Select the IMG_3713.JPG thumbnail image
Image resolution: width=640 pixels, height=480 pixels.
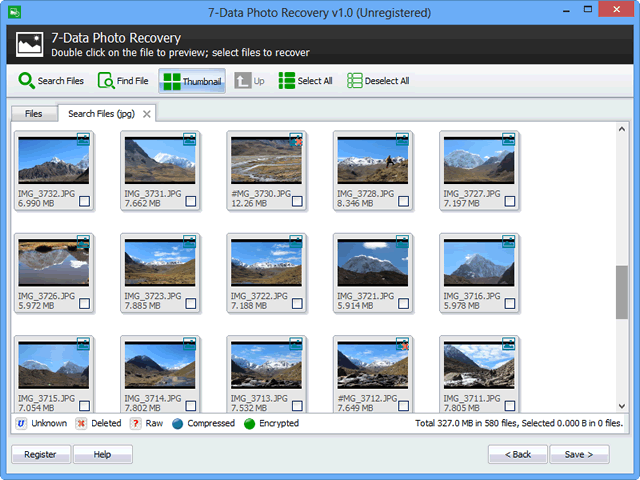point(266,365)
